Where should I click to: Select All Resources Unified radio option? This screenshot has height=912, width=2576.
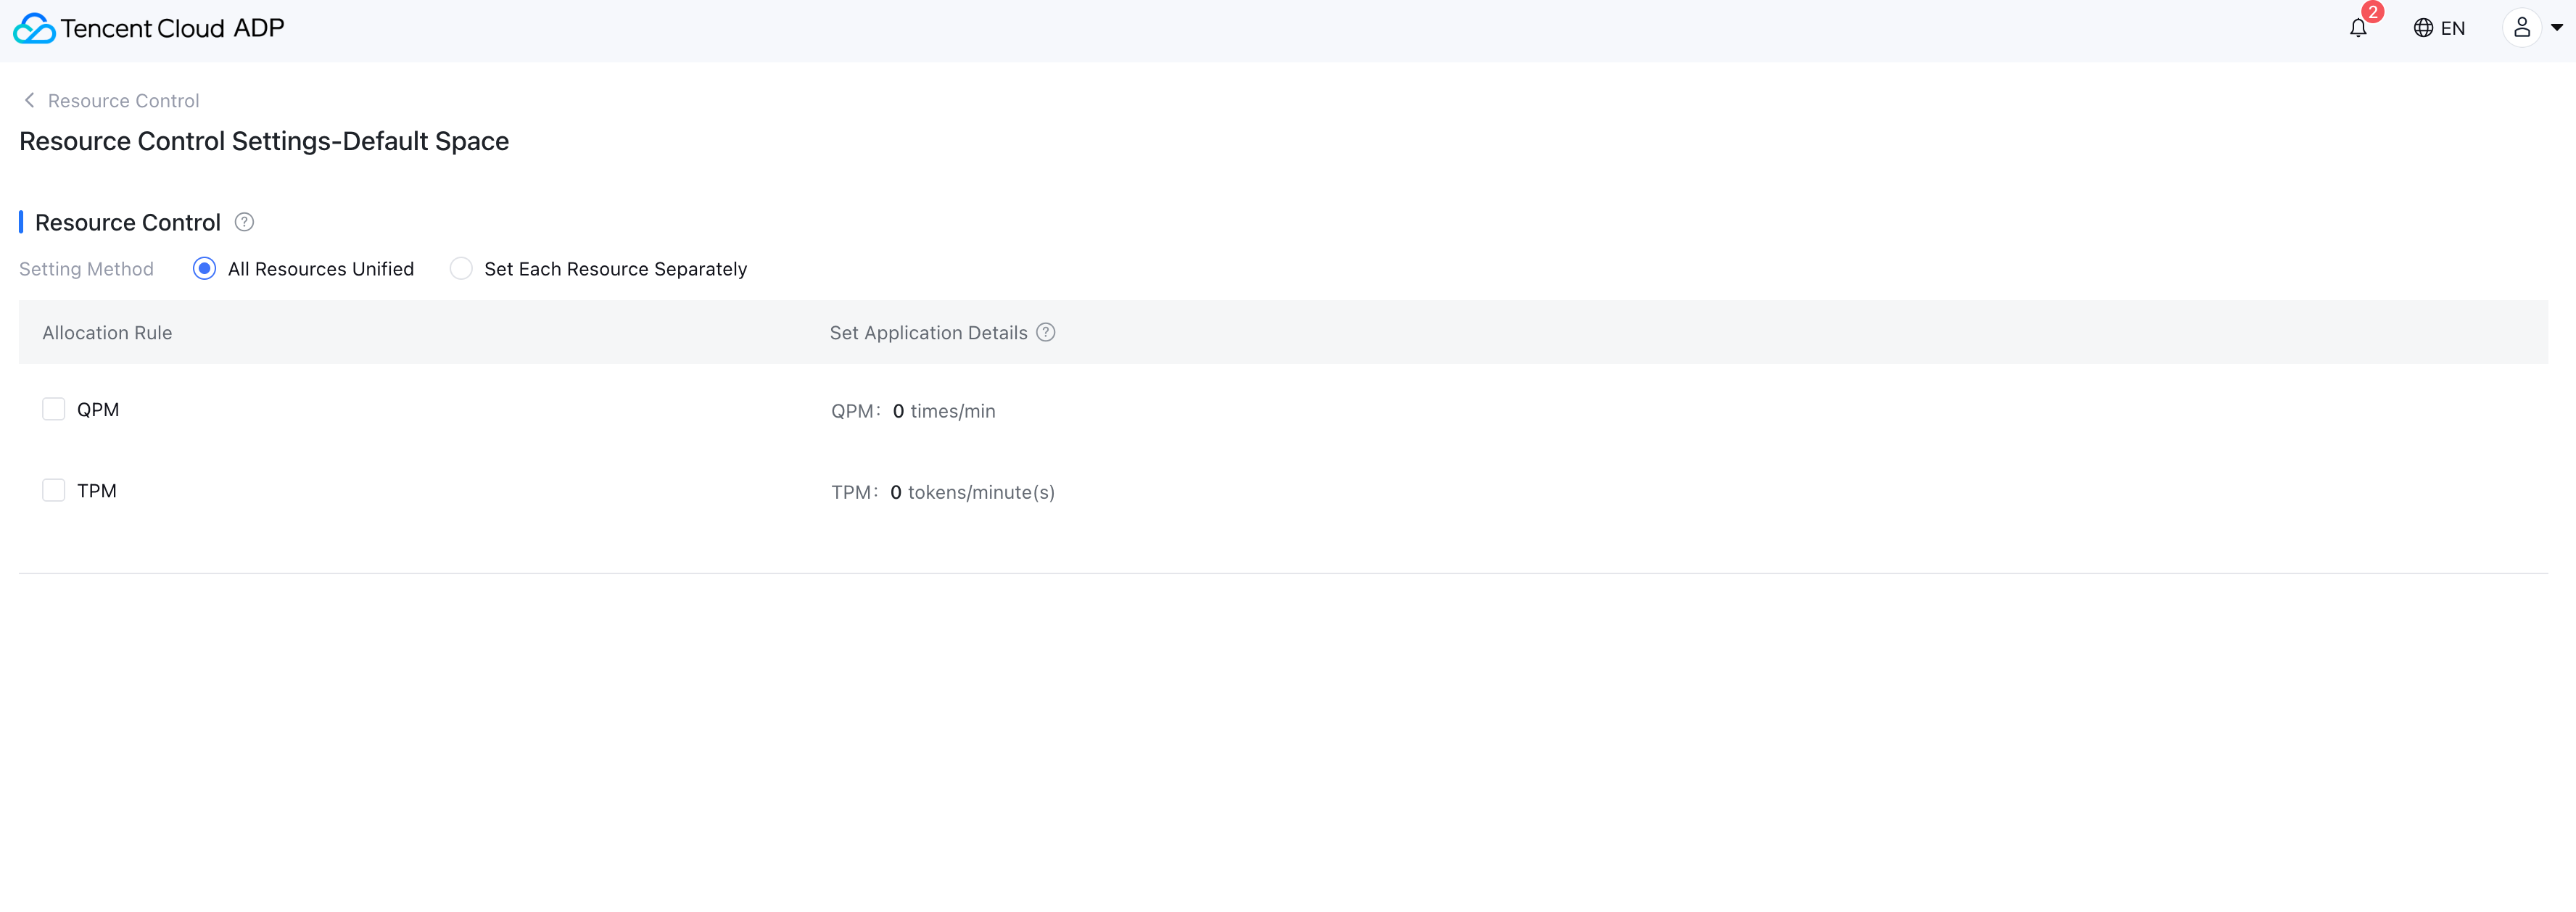pyautogui.click(x=204, y=268)
